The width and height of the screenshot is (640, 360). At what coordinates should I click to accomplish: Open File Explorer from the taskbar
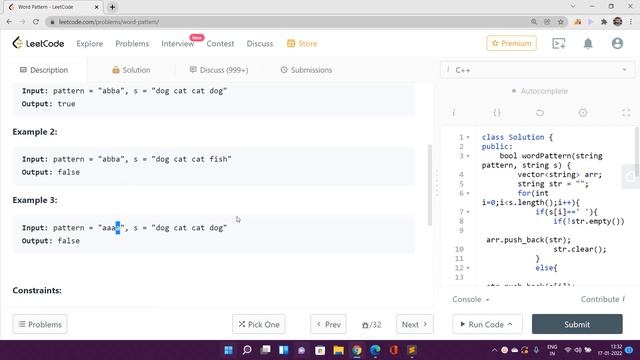[338, 350]
